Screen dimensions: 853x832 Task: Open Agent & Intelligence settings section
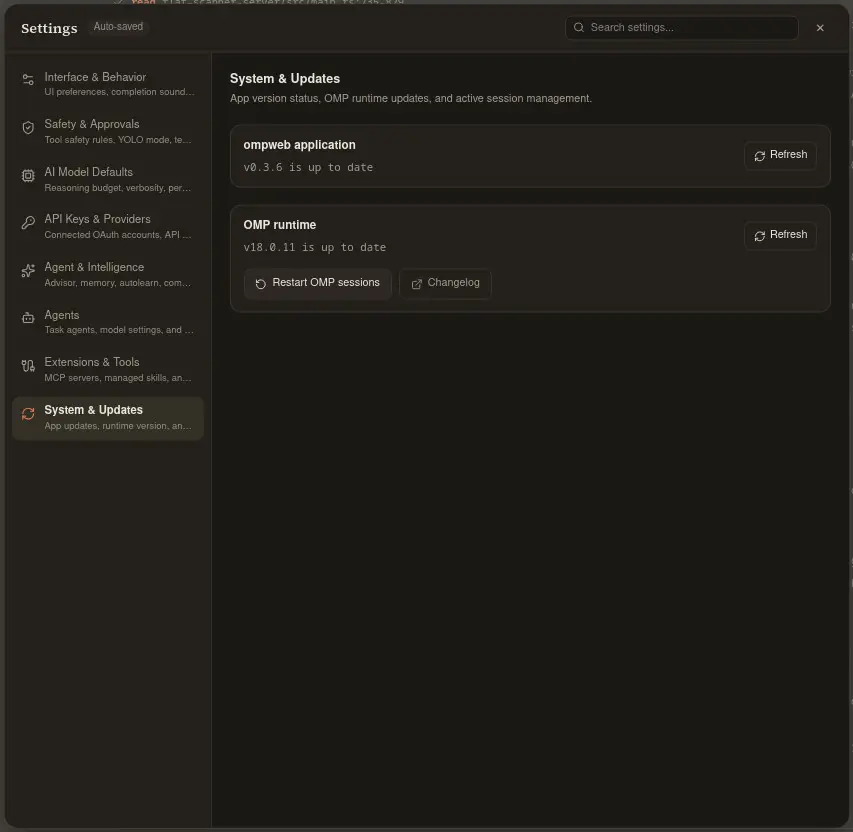[108, 274]
